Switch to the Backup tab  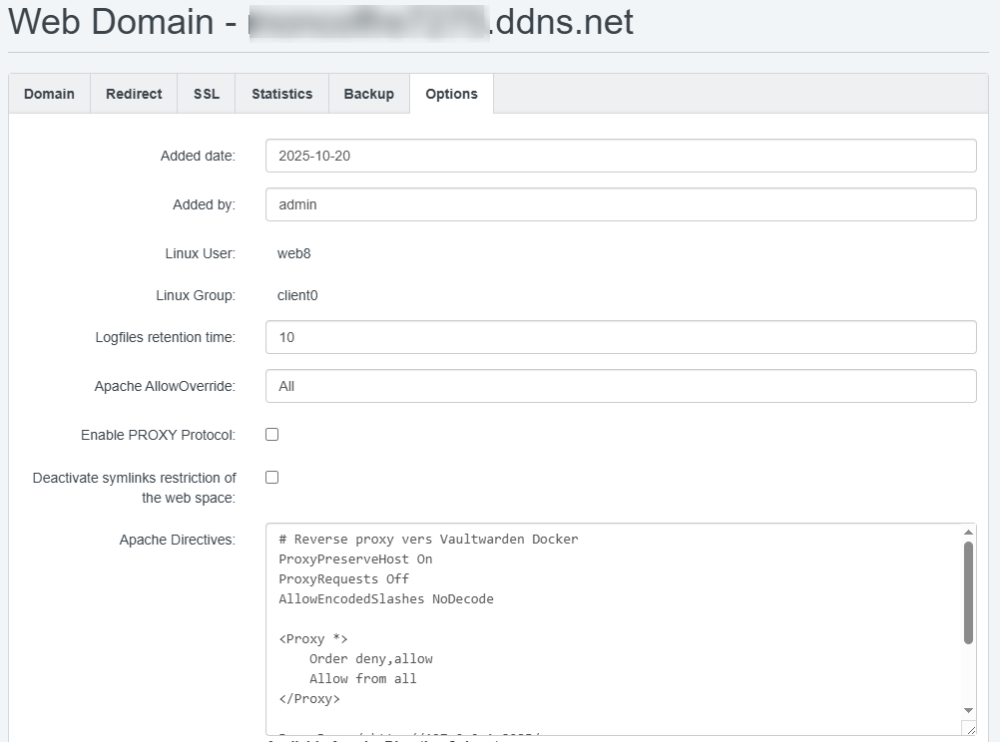click(x=369, y=94)
